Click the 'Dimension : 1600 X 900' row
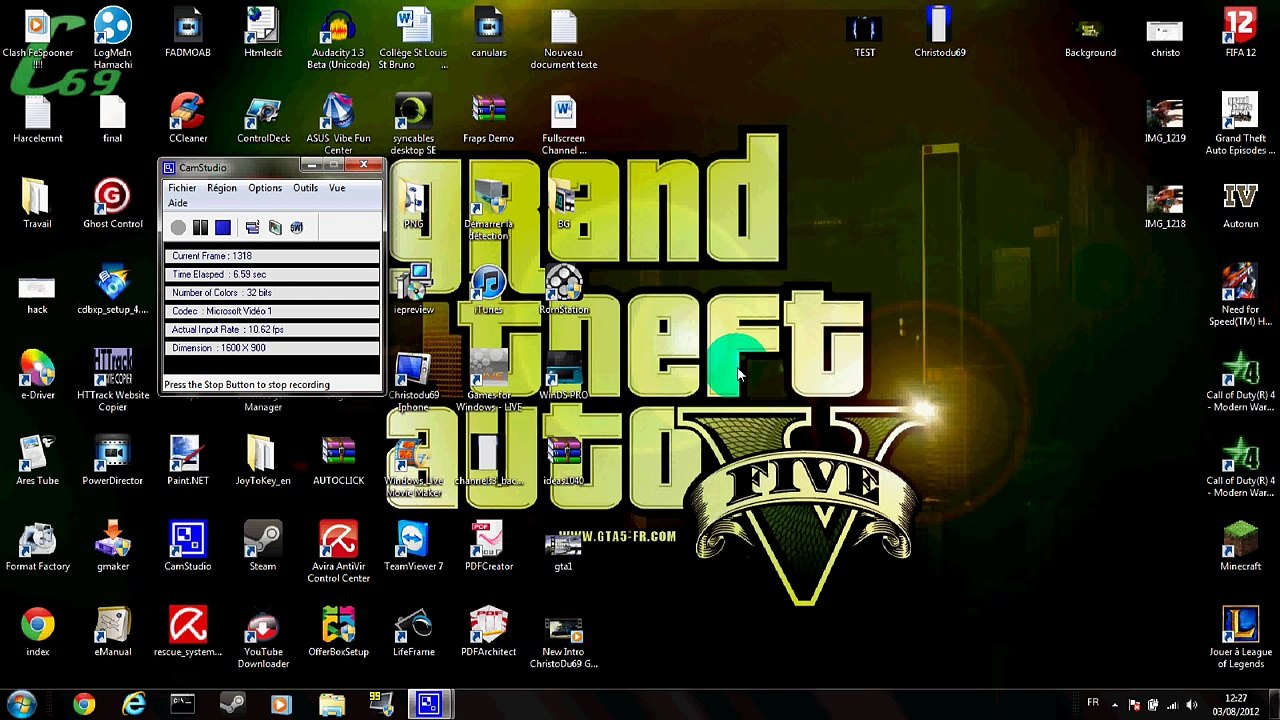This screenshot has height=720, width=1280. (272, 348)
